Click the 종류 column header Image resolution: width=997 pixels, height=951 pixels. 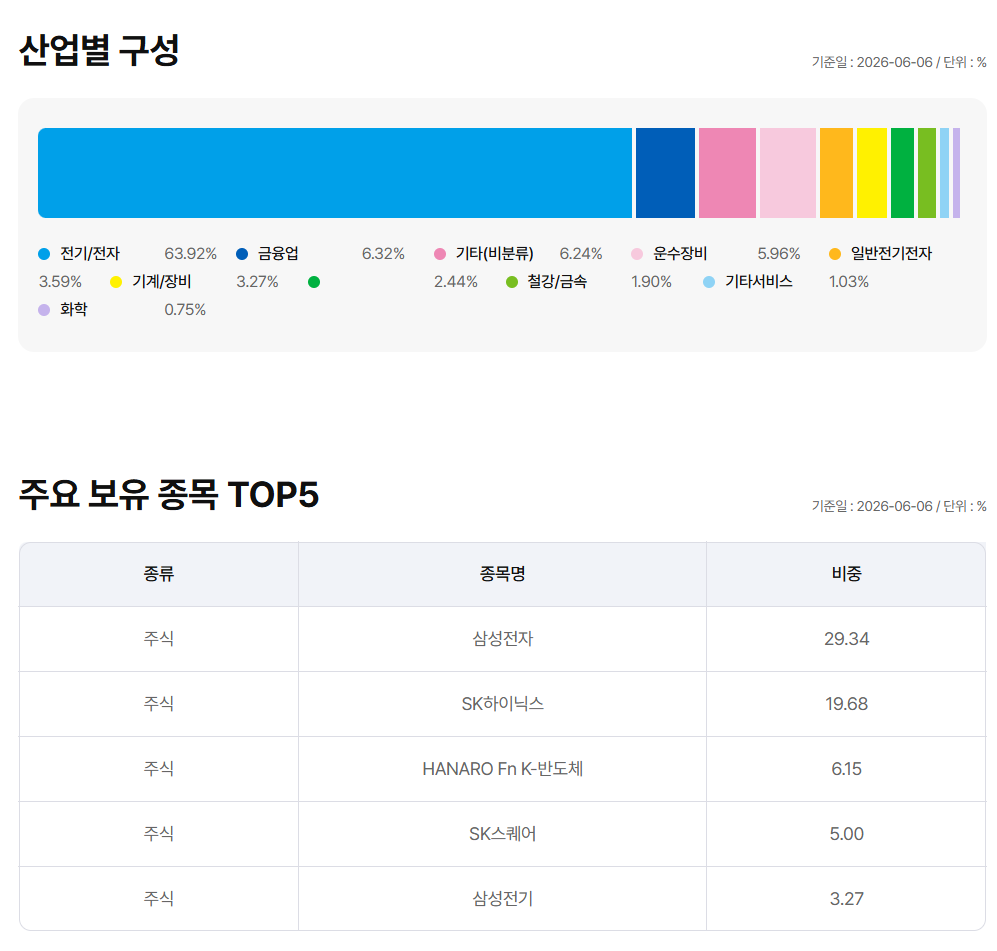point(158,574)
